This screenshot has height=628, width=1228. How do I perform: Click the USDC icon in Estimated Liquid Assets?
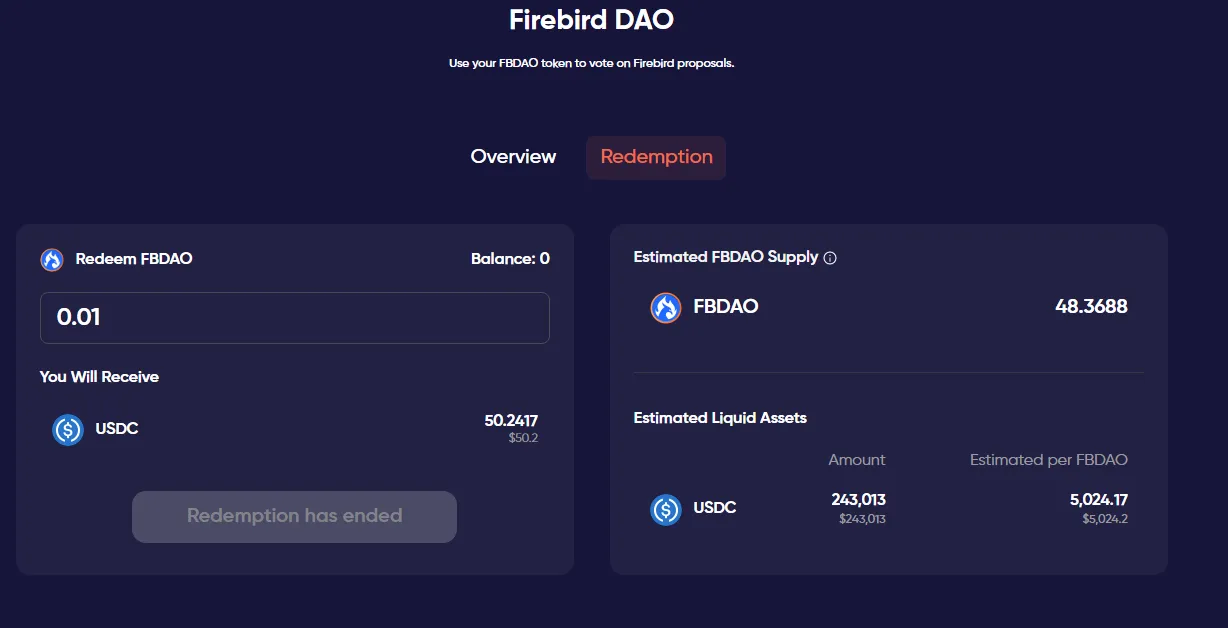666,510
